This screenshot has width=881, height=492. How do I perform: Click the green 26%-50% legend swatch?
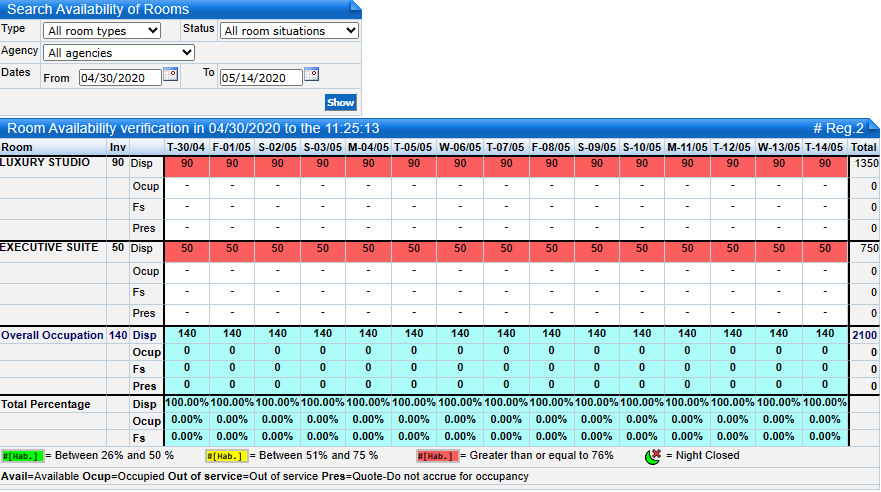[x=22, y=456]
